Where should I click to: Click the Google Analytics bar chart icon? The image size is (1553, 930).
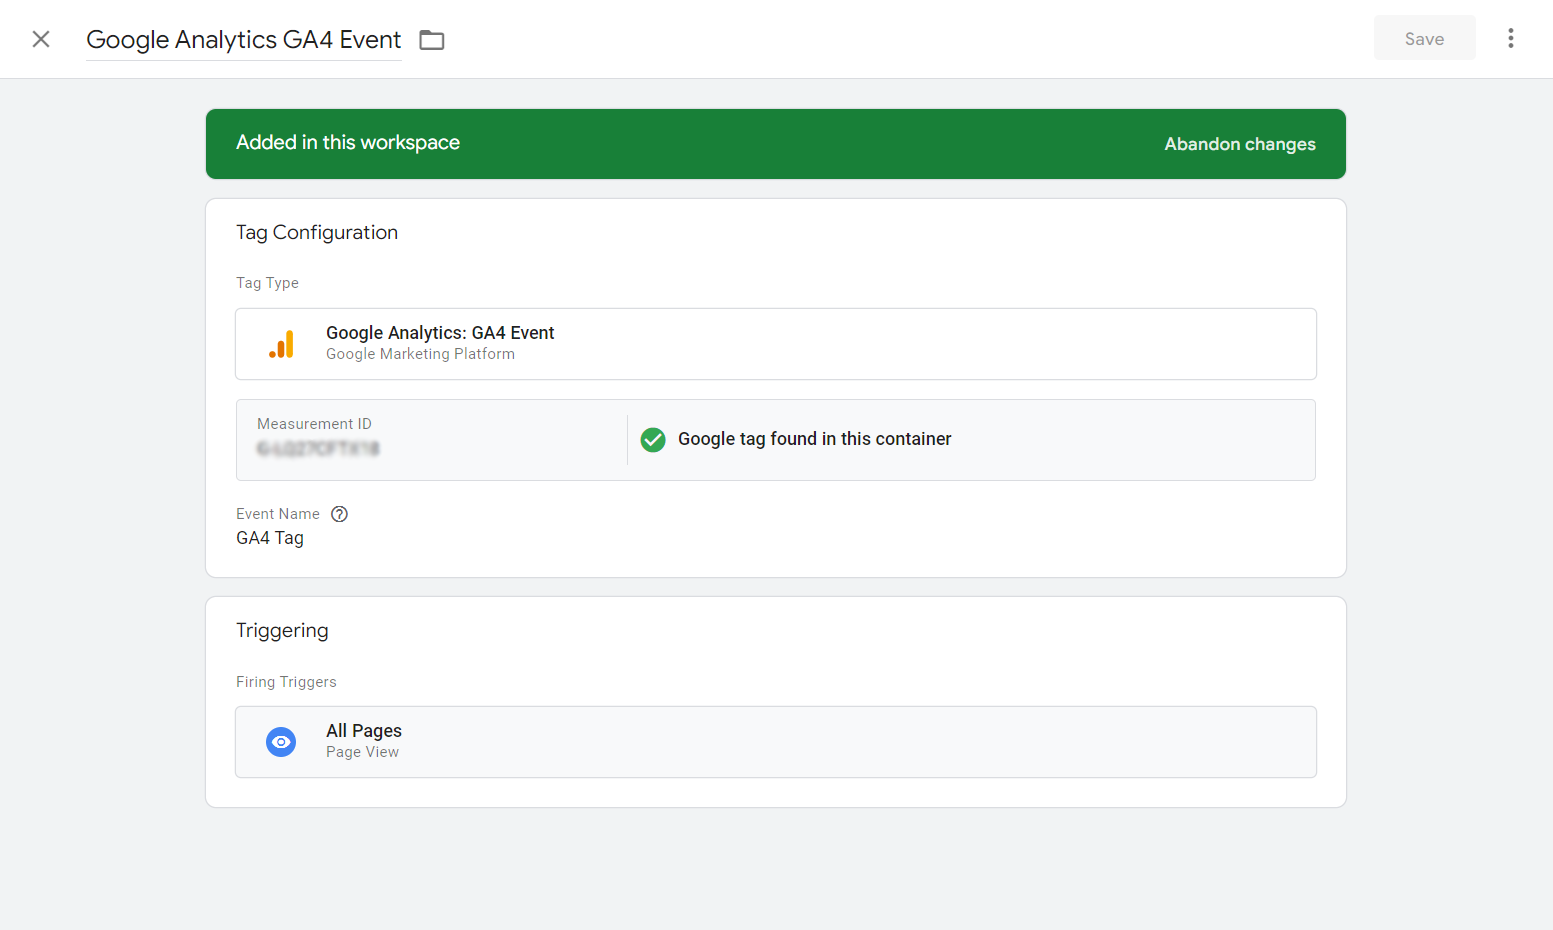coord(282,344)
